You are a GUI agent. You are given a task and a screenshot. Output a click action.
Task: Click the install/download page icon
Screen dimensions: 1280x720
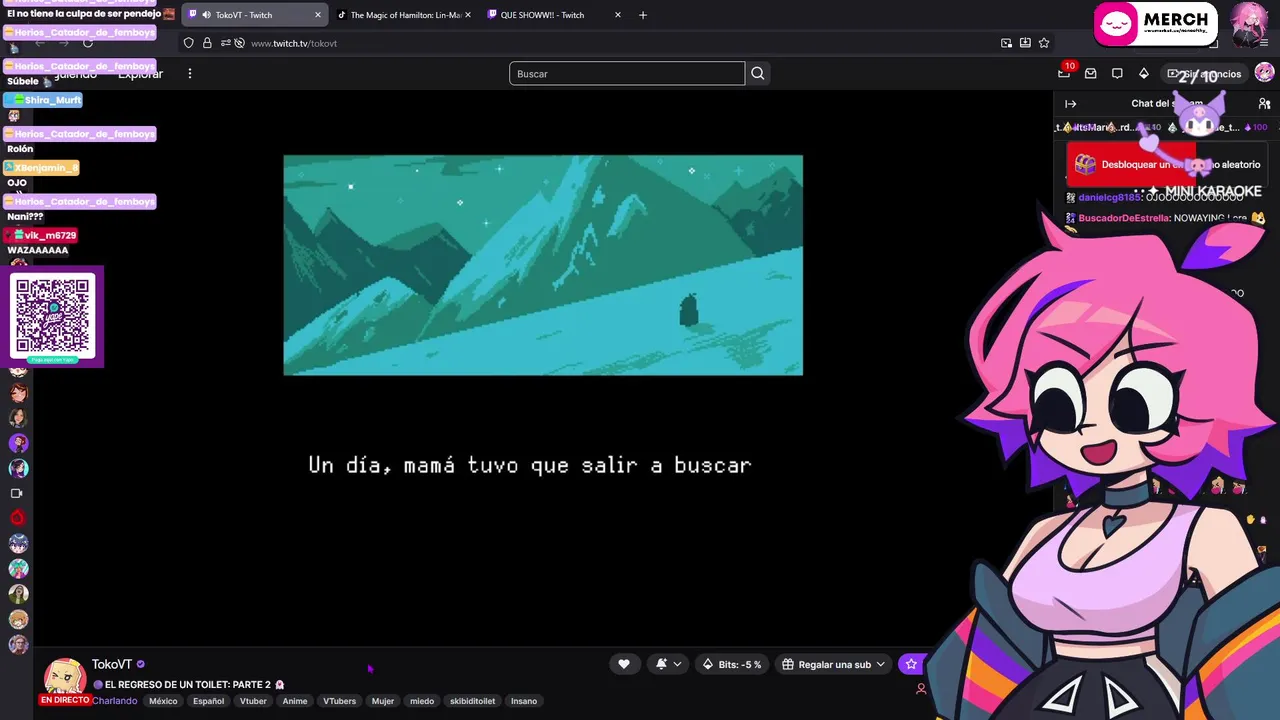tap(1025, 43)
